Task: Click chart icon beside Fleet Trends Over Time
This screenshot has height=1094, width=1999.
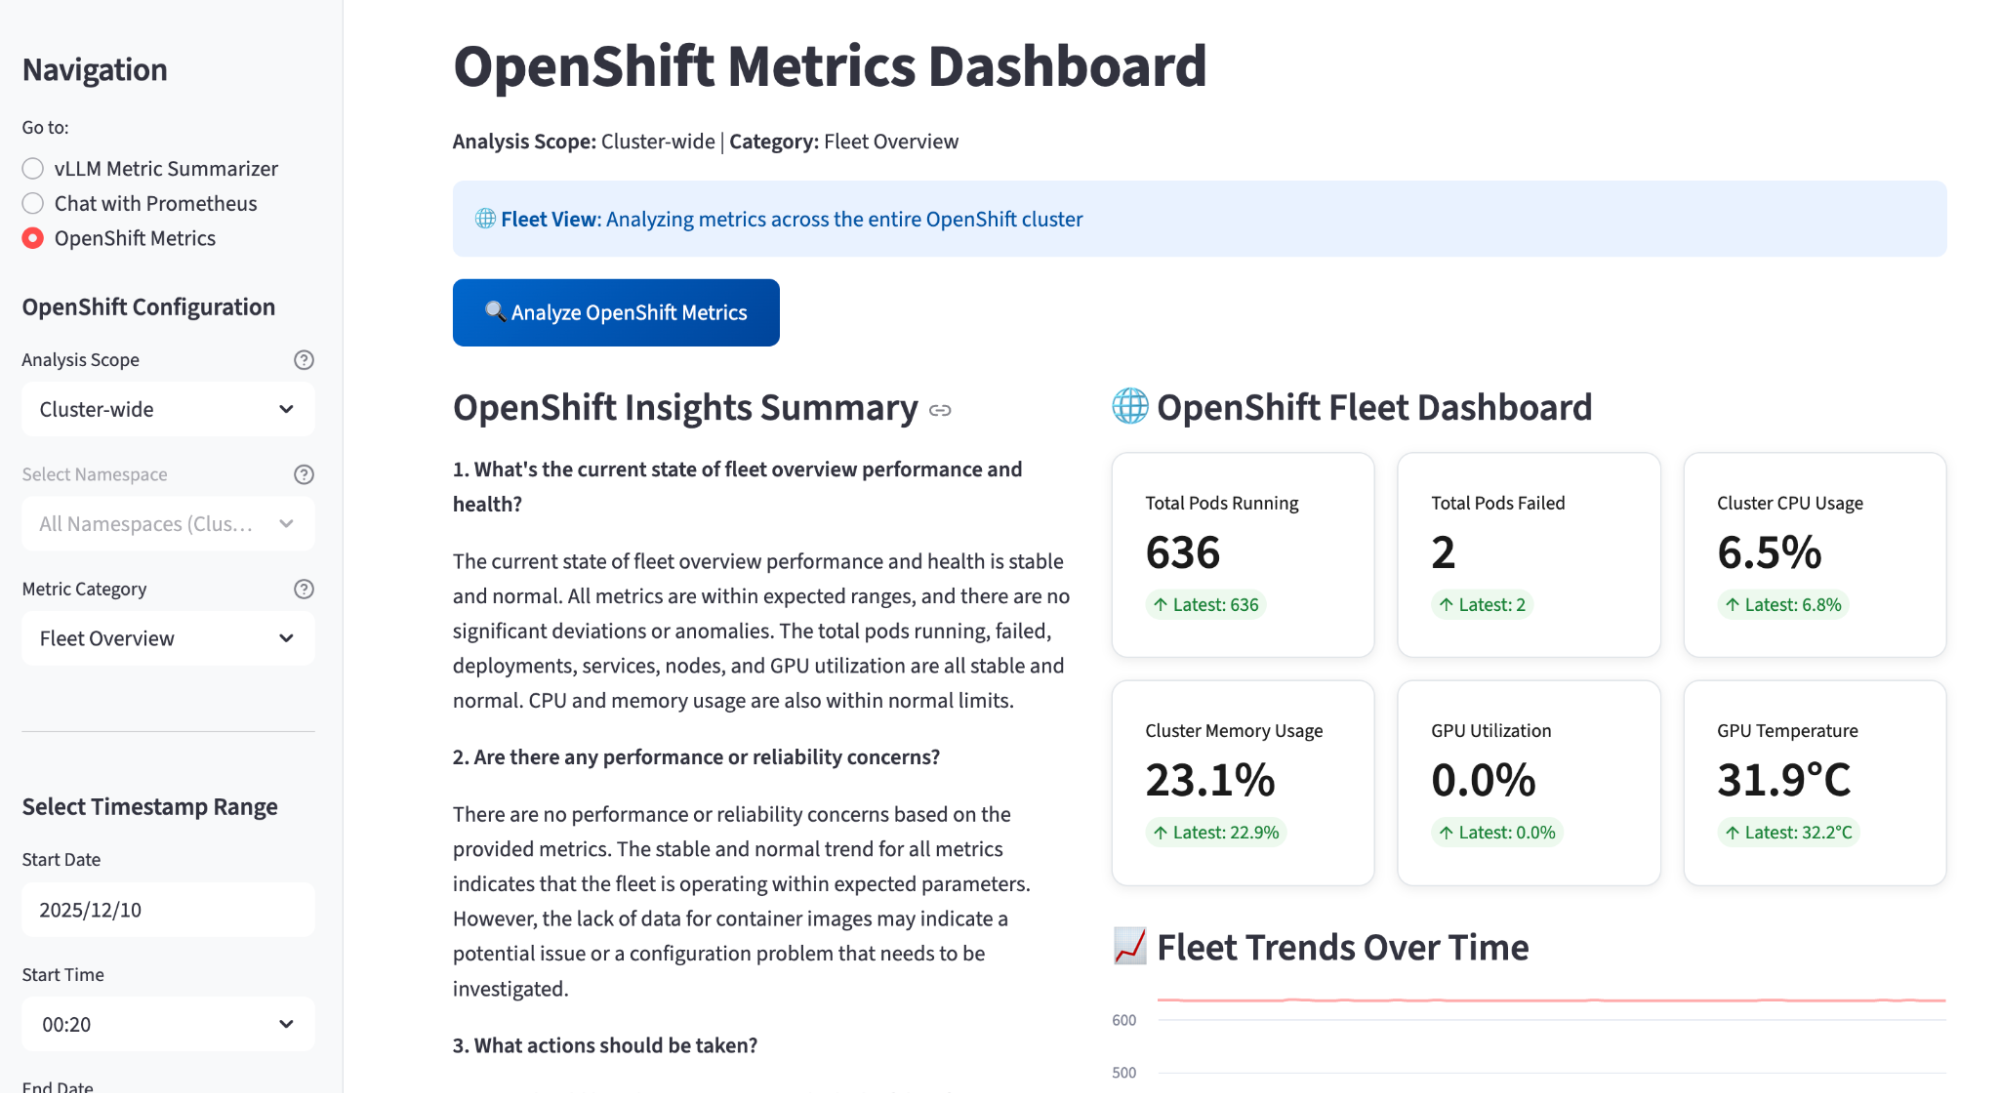Action: click(1130, 946)
